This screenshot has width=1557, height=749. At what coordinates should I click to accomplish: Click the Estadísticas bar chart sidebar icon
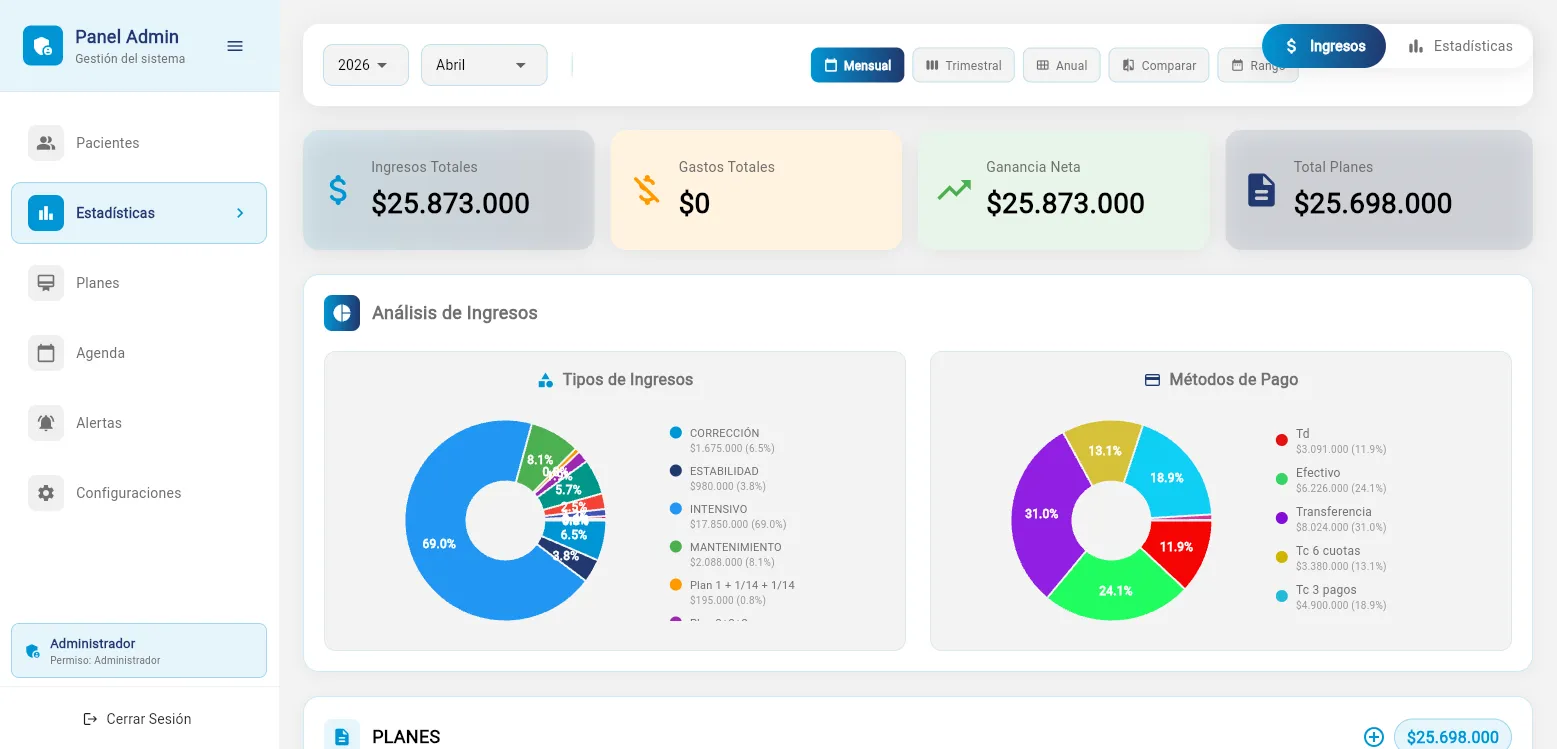pos(46,213)
